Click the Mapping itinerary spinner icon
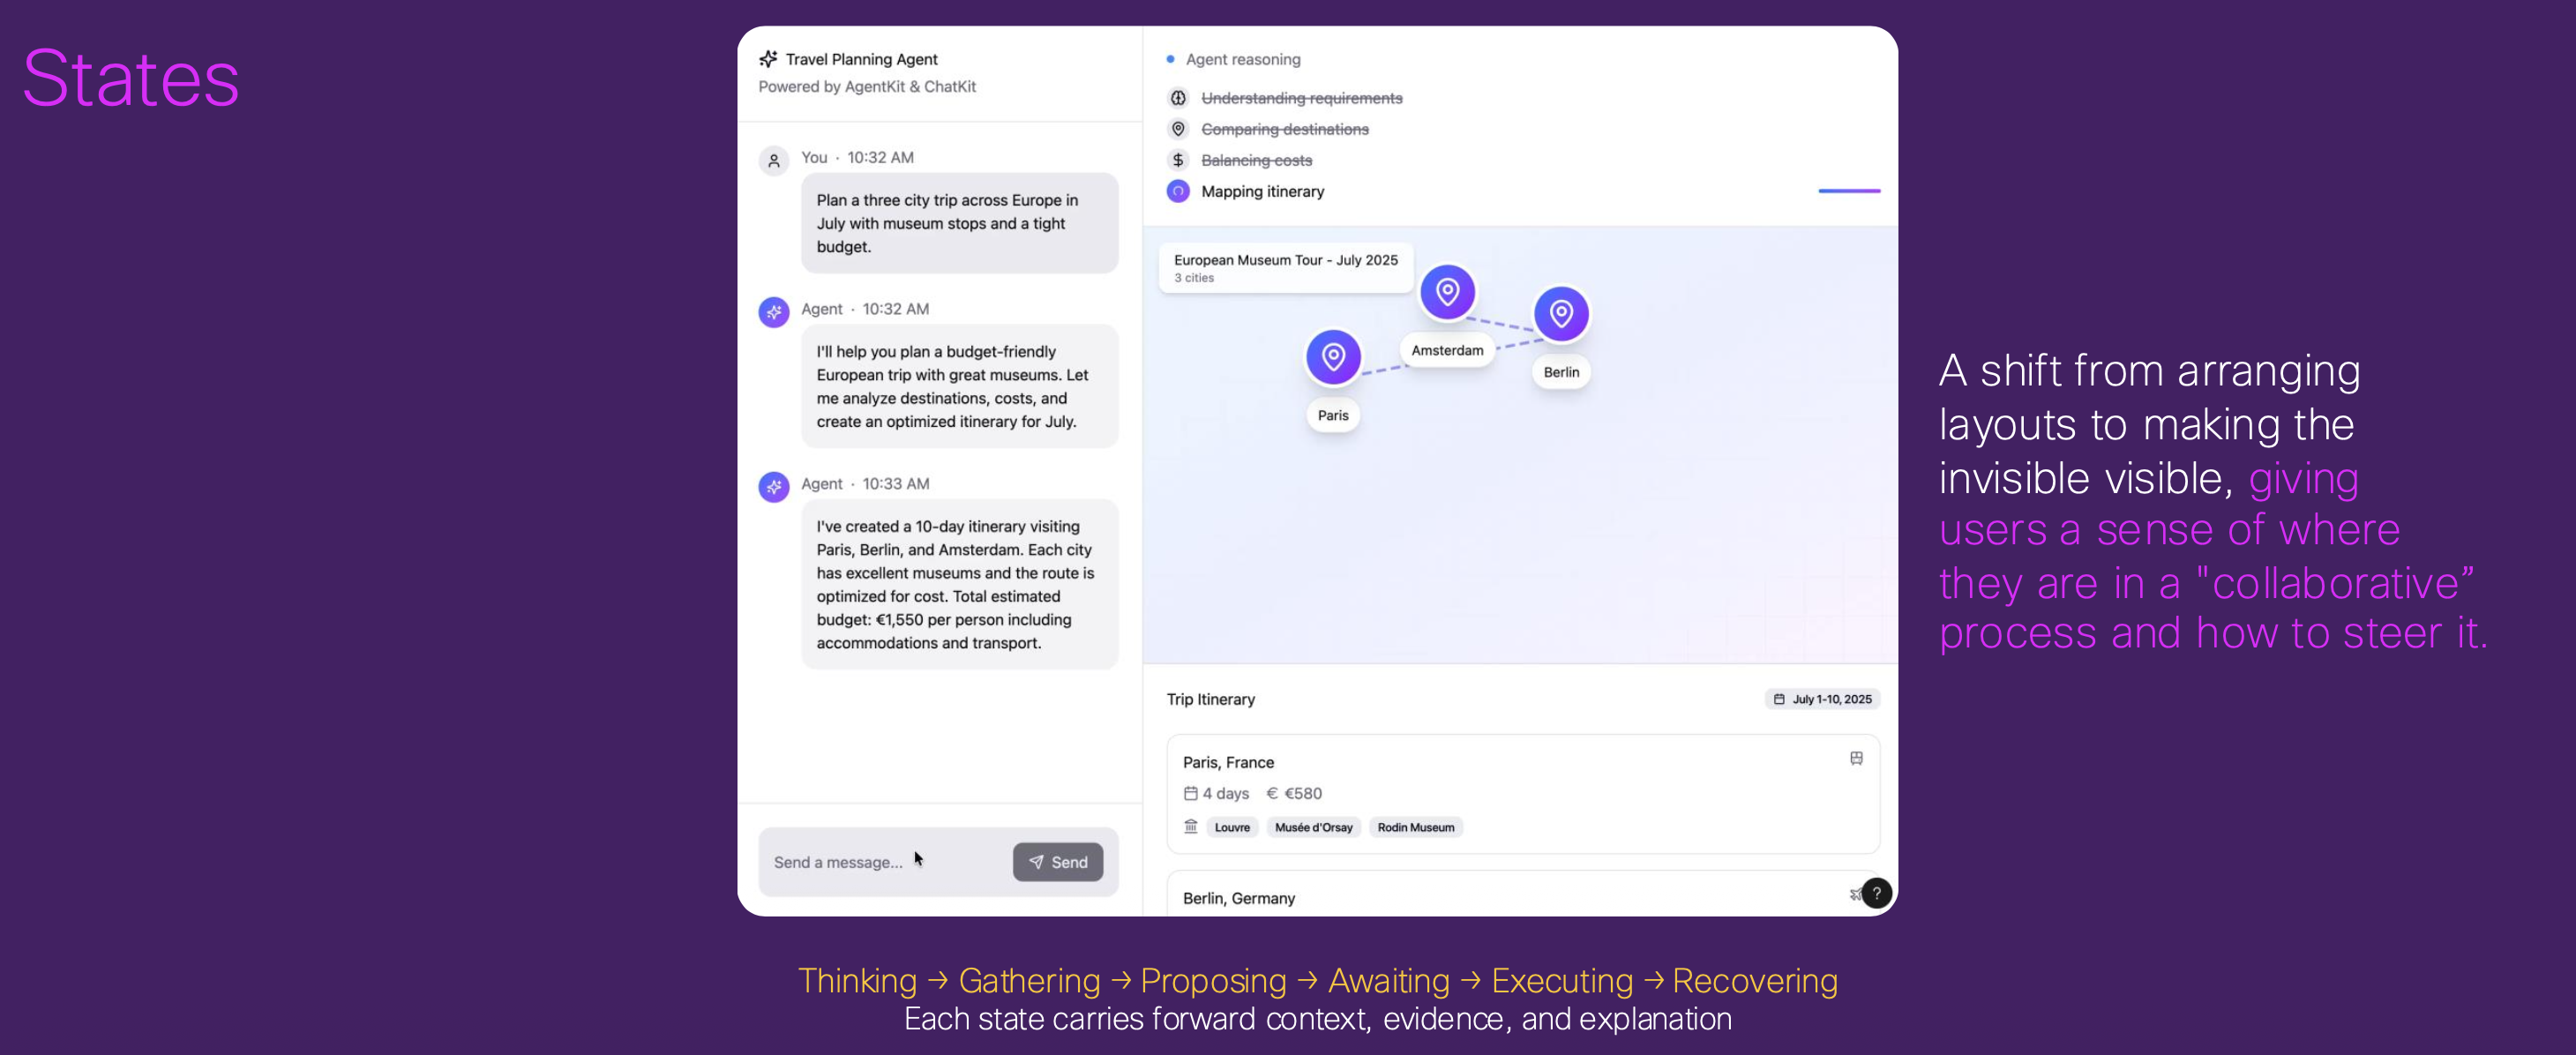Viewport: 2576px width, 1055px height. pos(1178,191)
